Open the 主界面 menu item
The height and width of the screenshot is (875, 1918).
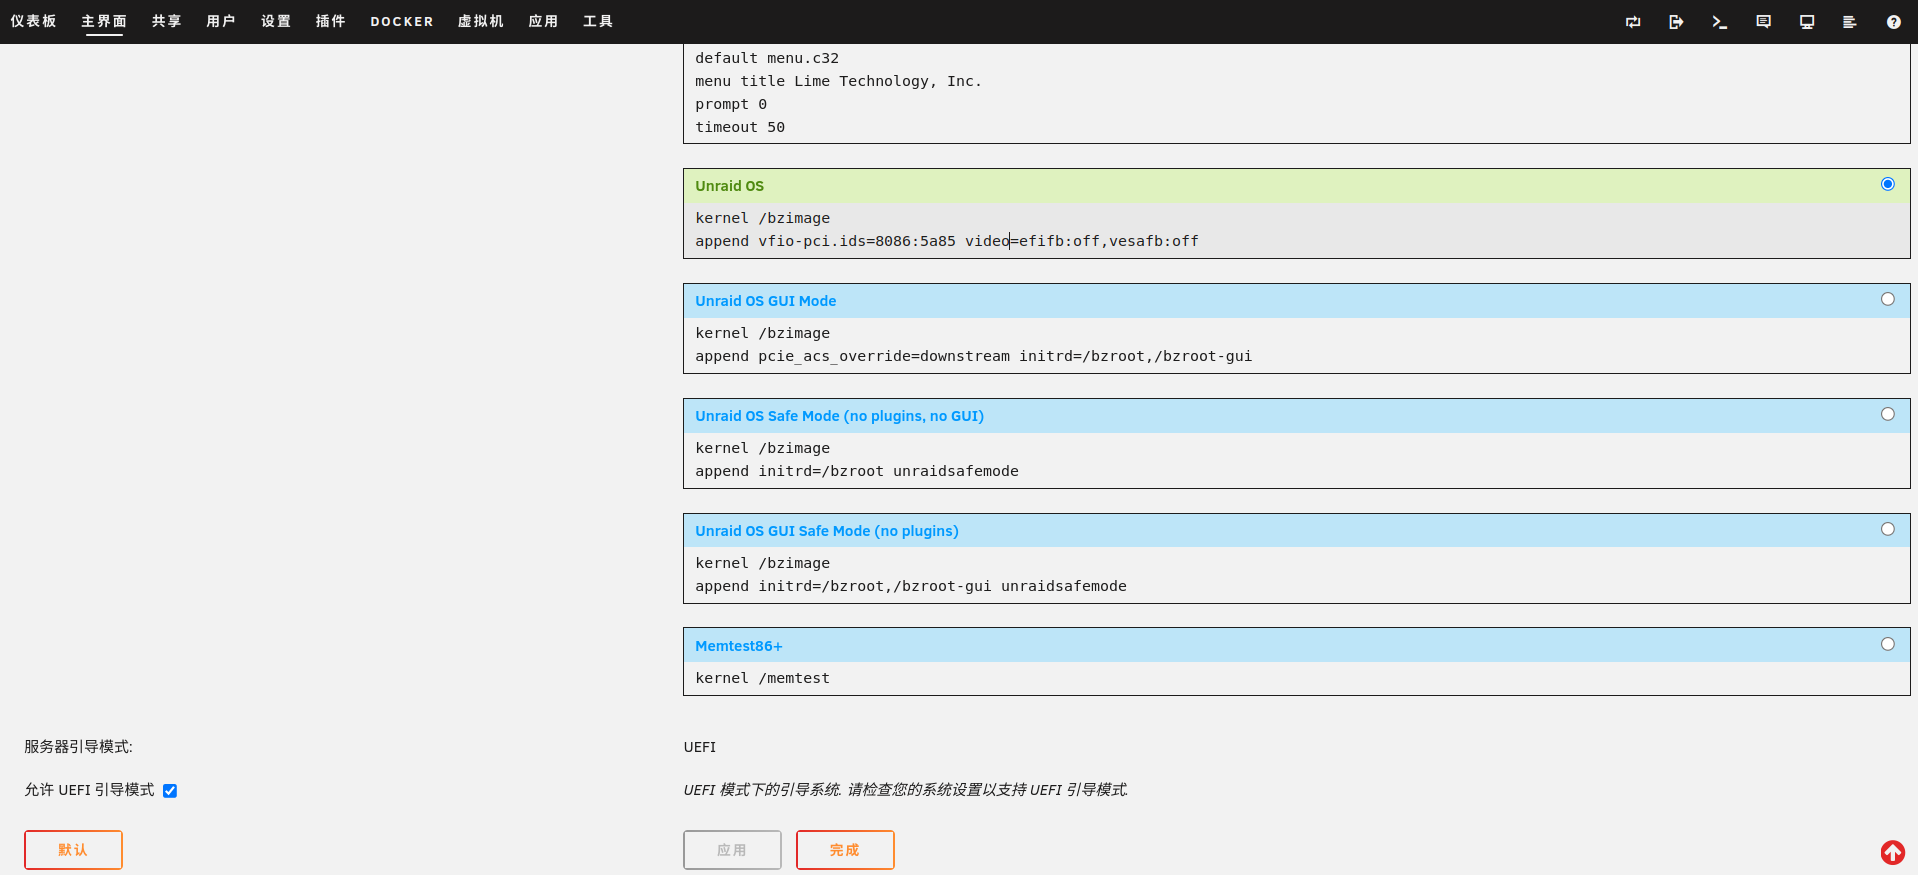tap(104, 21)
